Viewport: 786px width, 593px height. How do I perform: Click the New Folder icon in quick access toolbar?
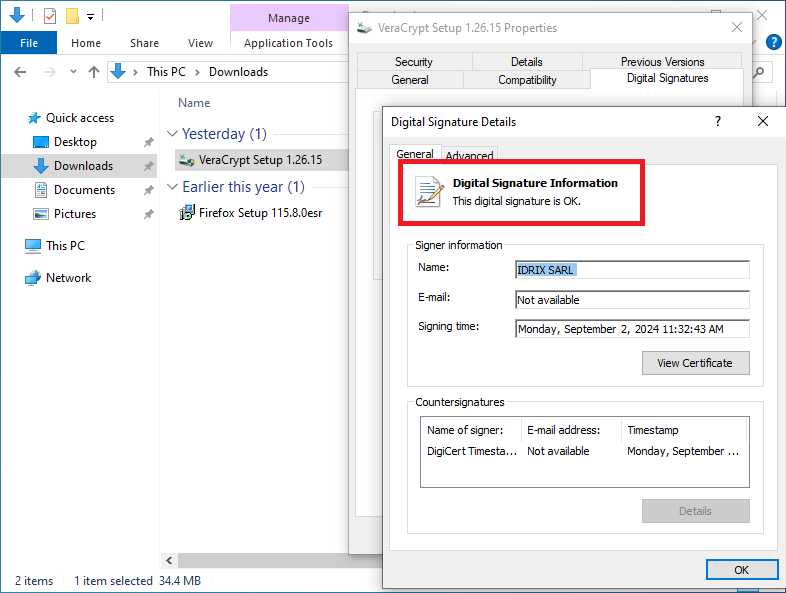[72, 16]
